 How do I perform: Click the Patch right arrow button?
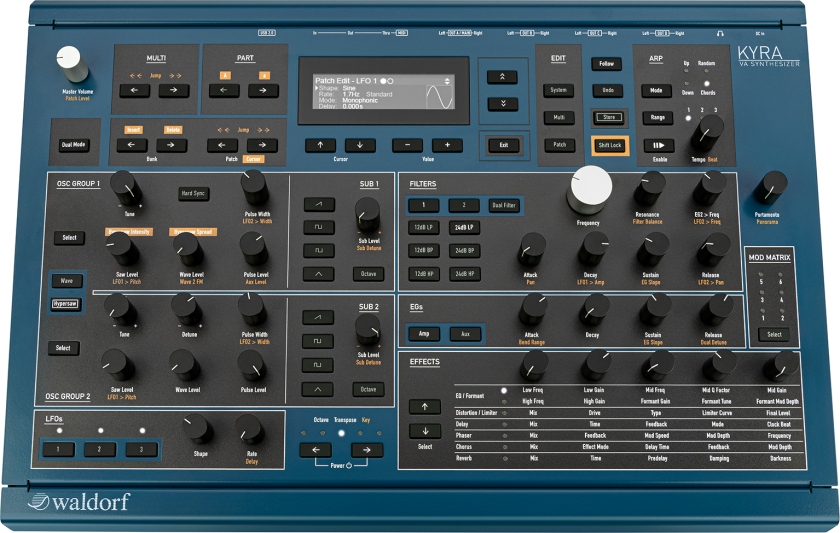pos(262,145)
